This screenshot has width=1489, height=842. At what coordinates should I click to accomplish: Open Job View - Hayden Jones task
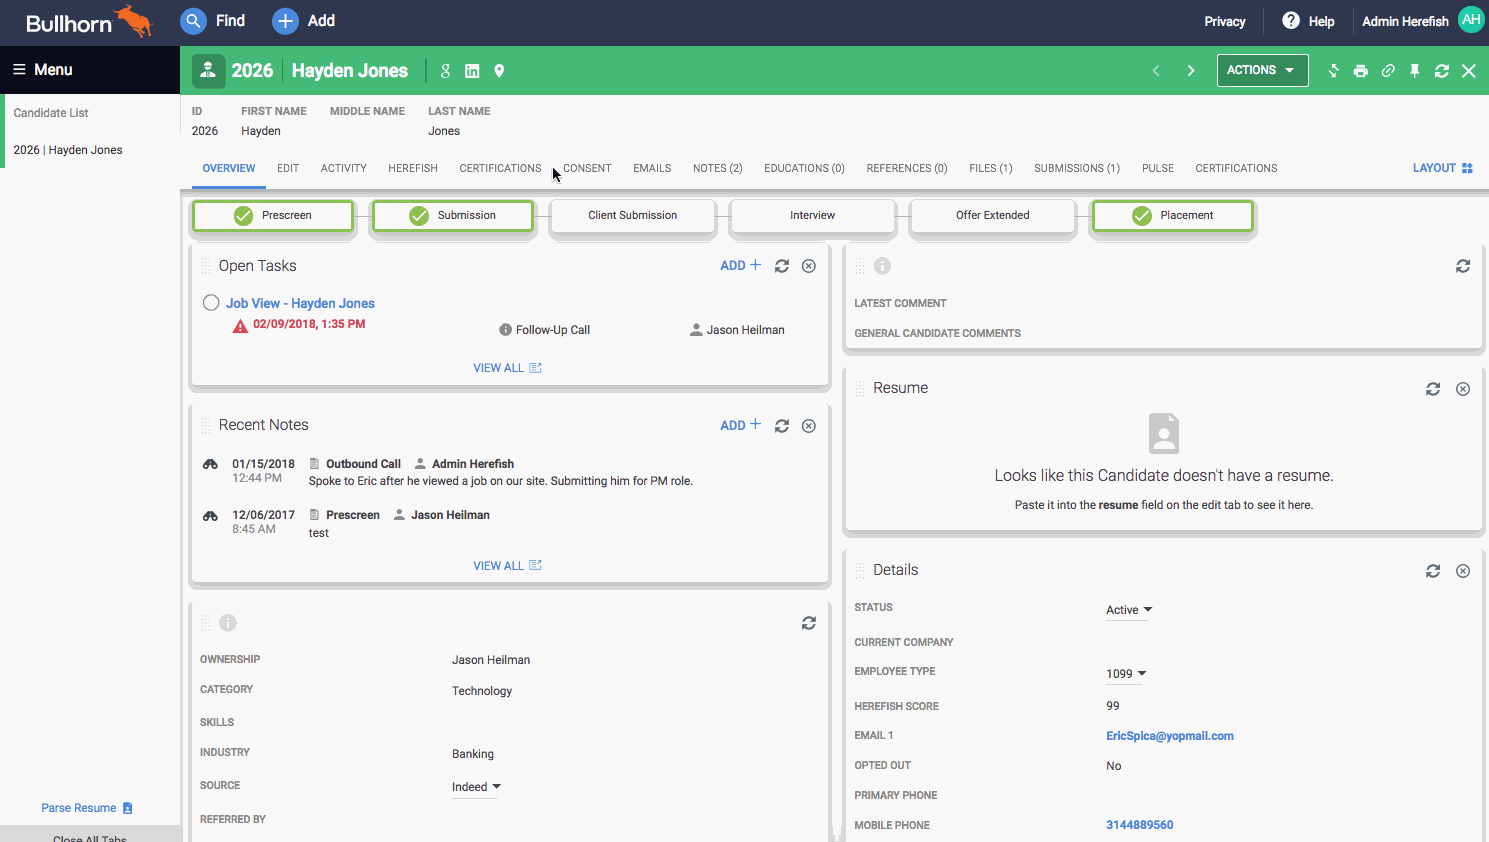(x=300, y=303)
